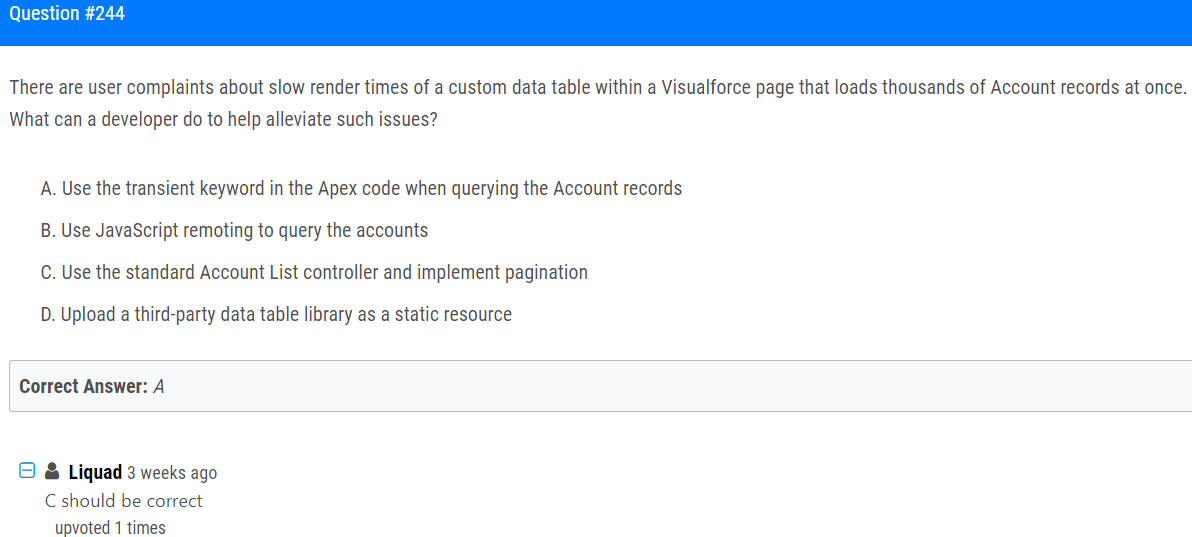The image size is (1192, 537).
Task: Select answer B about JavaScript remoting
Action: [234, 230]
